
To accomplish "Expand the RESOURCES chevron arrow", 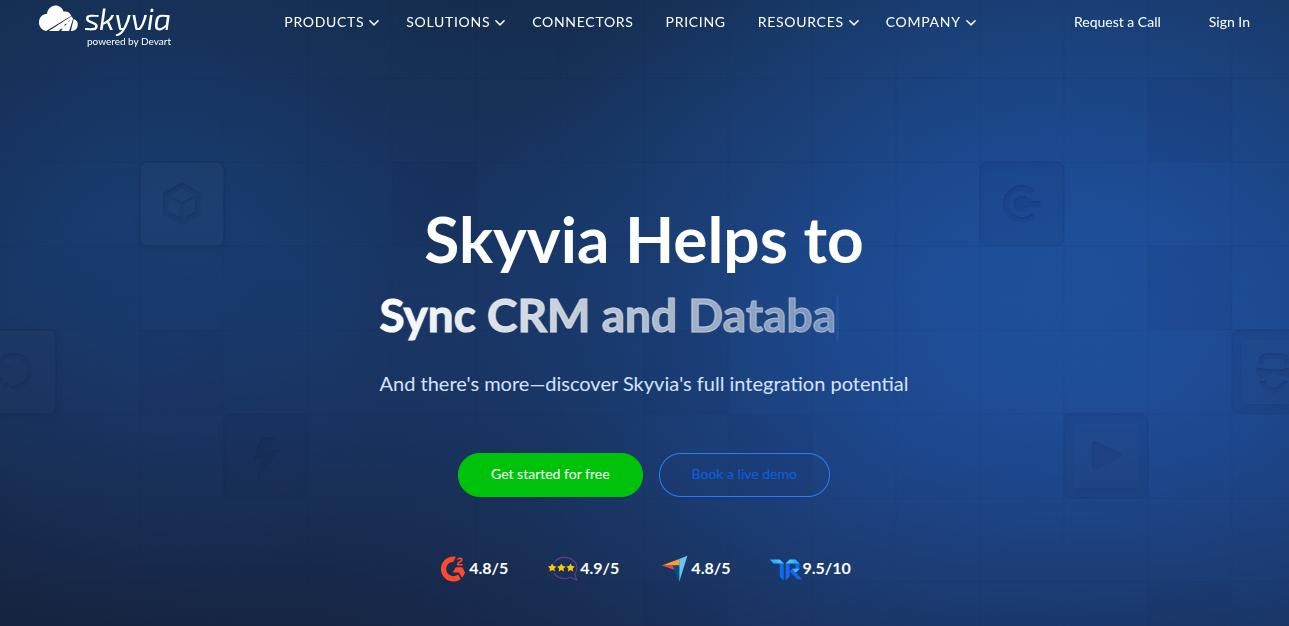I will [x=854, y=23].
